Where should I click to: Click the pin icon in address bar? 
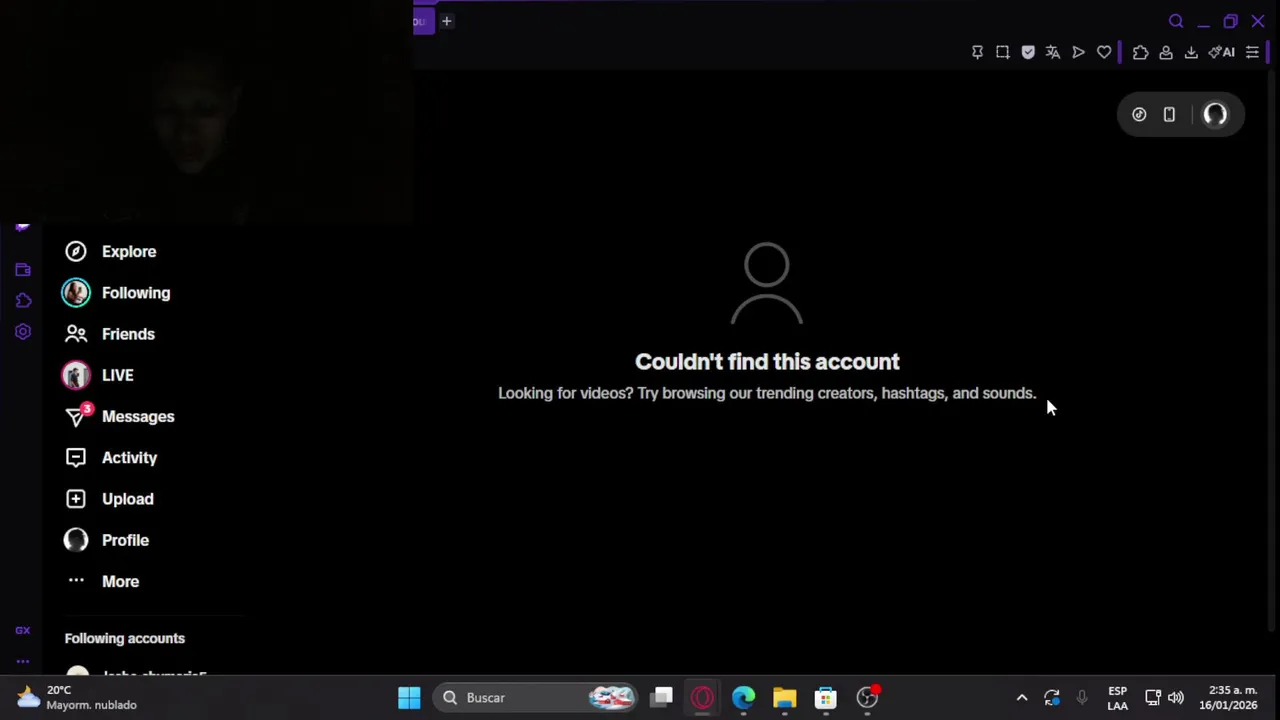point(977,52)
